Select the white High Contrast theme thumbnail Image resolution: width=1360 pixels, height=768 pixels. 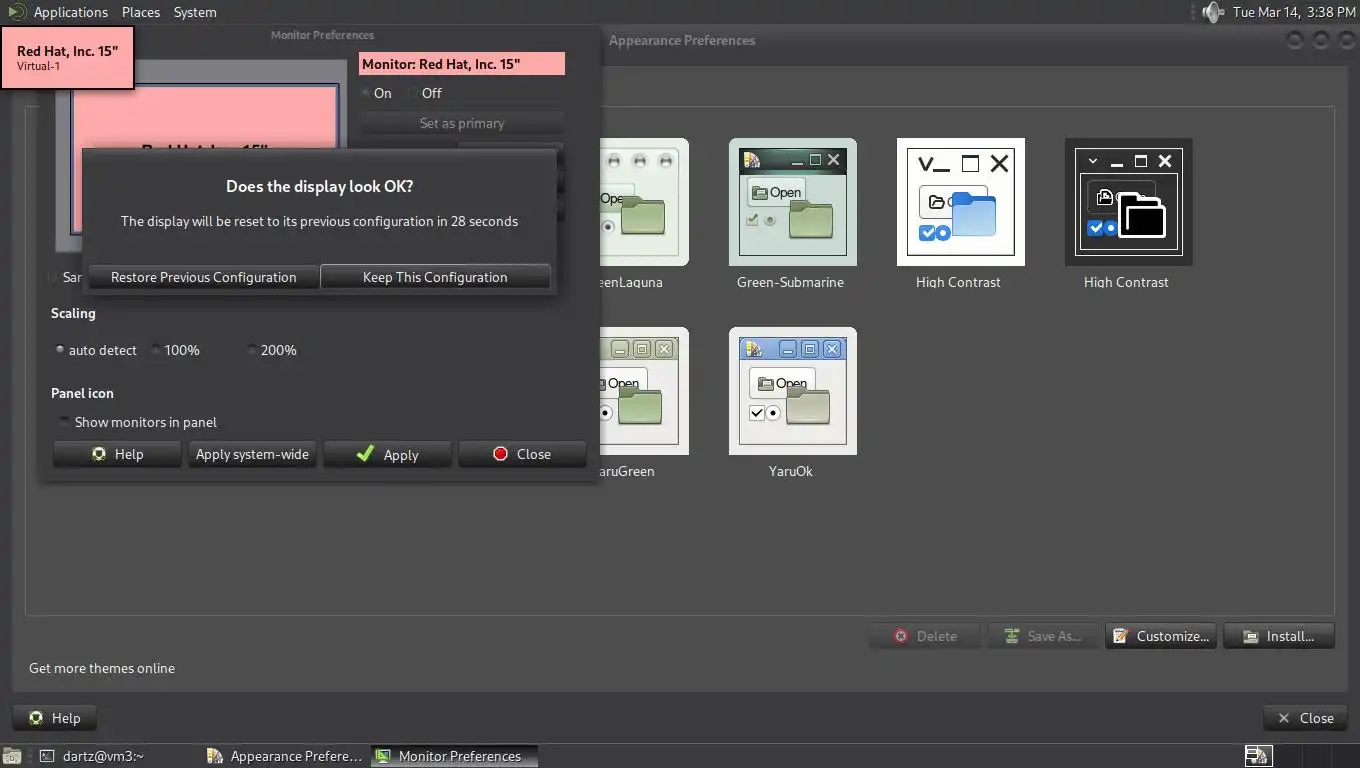(x=960, y=201)
